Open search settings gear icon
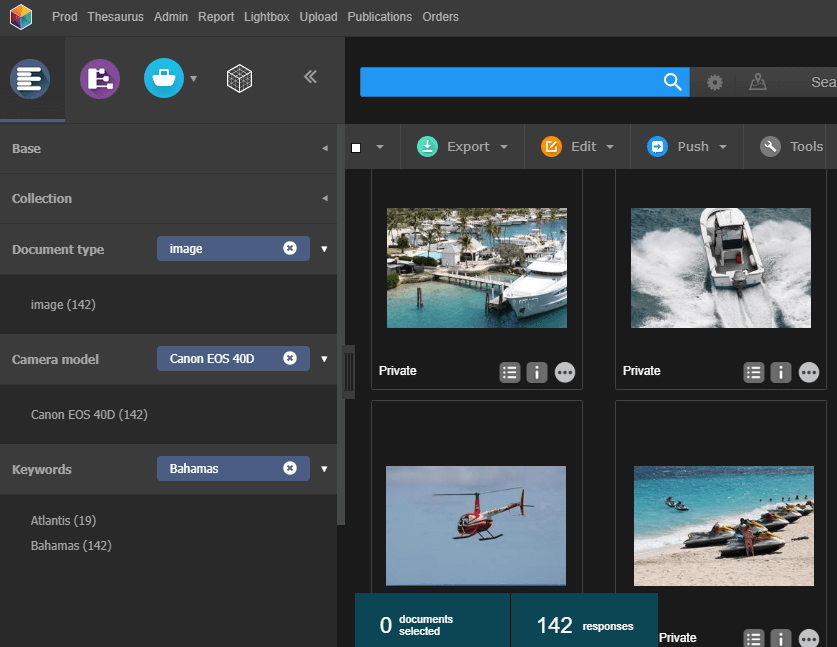This screenshot has width=837, height=647. tap(715, 82)
